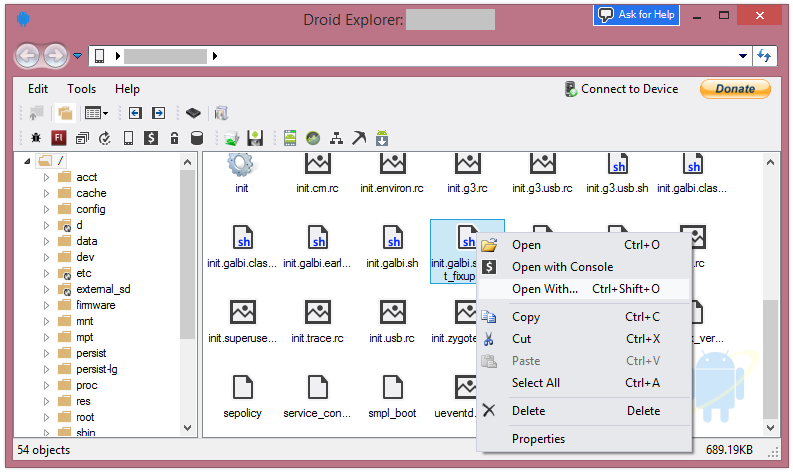The image size is (793, 473).
Task: Click the pickaxe toolbar icon
Action: 359,138
